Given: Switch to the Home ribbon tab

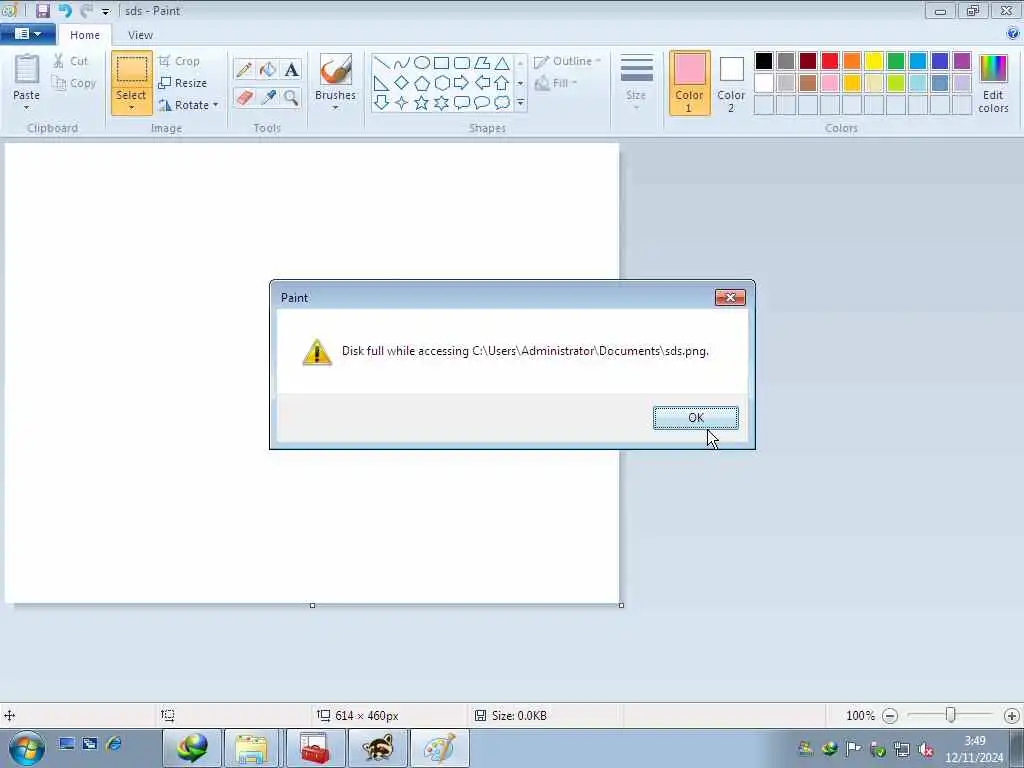Looking at the screenshot, I should (x=85, y=35).
